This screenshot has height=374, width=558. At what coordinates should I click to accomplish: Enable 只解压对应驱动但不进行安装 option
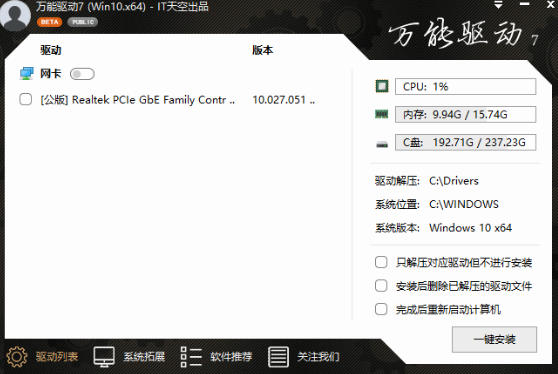click(x=381, y=262)
